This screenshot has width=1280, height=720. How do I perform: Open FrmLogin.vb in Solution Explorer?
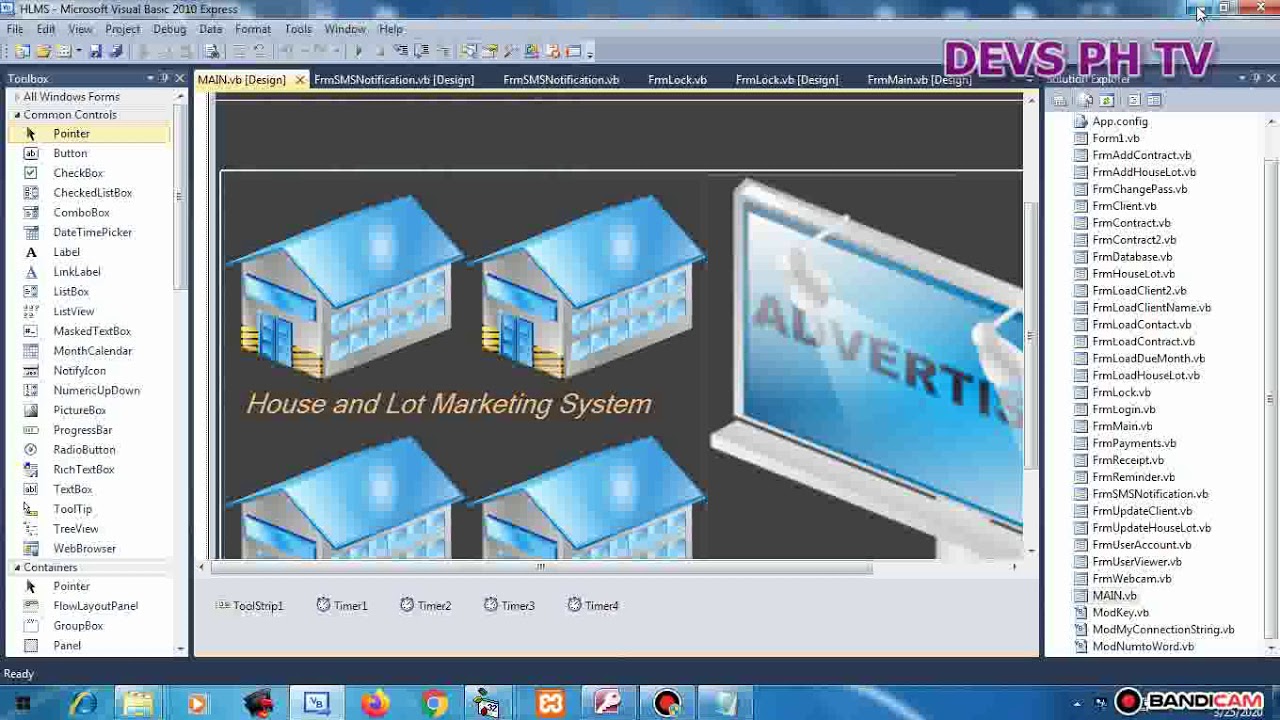[1123, 409]
